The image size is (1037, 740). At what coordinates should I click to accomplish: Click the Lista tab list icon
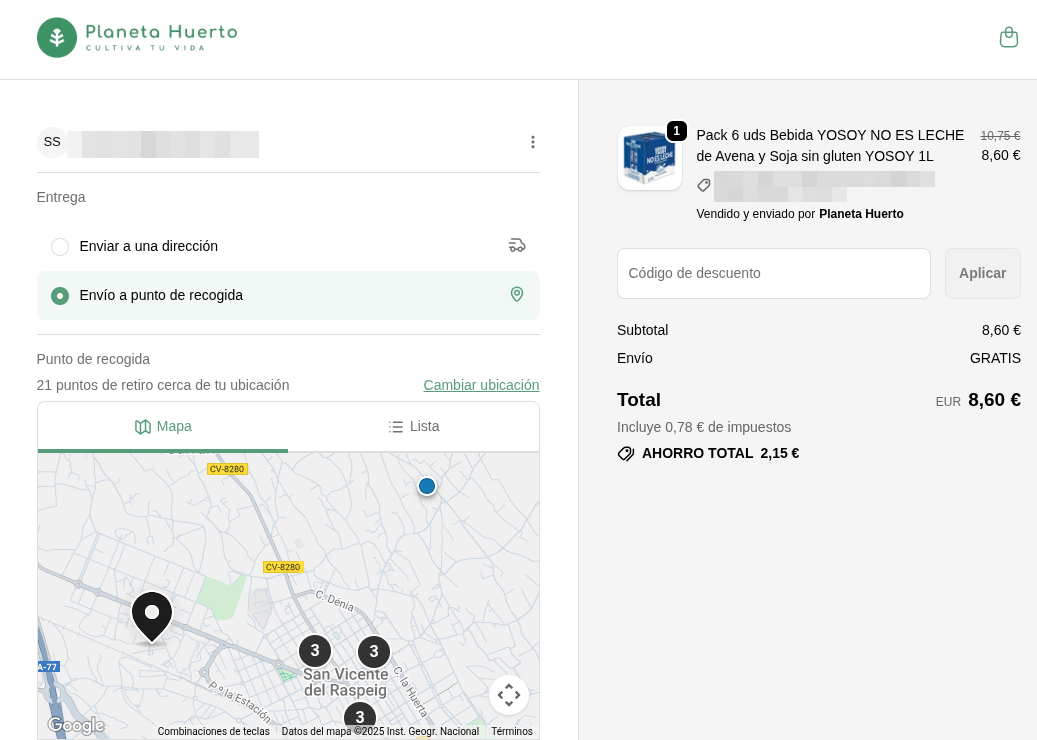click(395, 427)
